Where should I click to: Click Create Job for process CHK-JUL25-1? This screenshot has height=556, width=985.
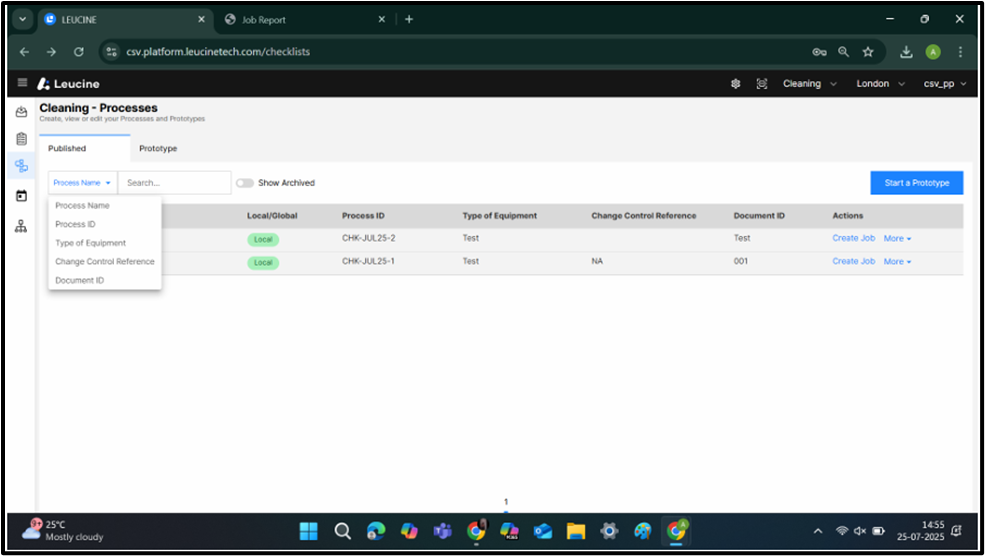click(x=853, y=262)
